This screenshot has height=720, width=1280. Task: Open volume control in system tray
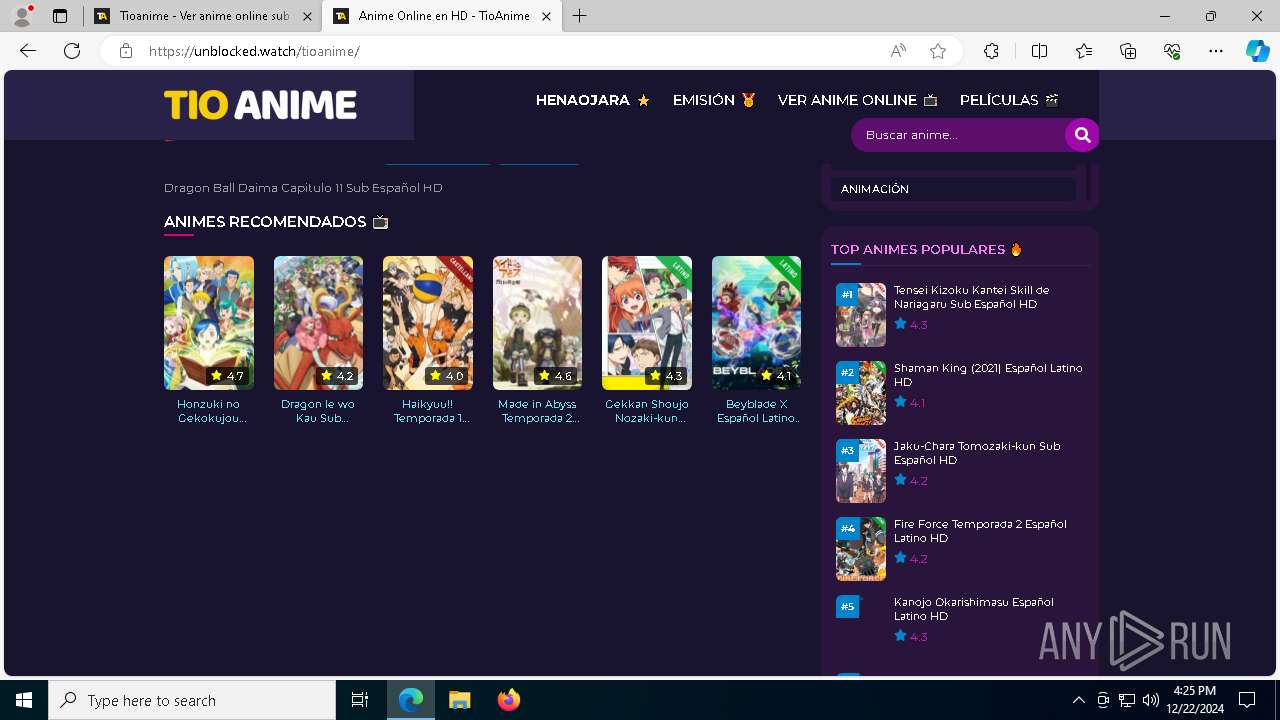1150,700
